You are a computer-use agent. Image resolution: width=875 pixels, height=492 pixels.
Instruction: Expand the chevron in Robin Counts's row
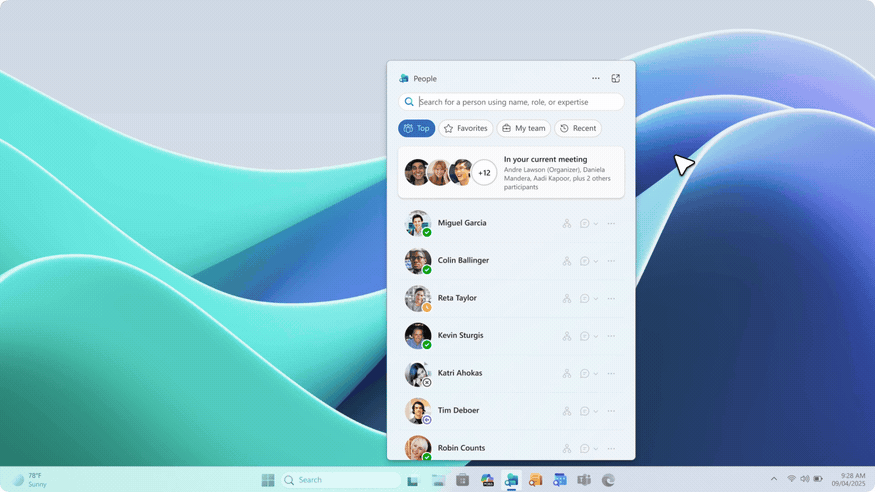click(x=596, y=448)
